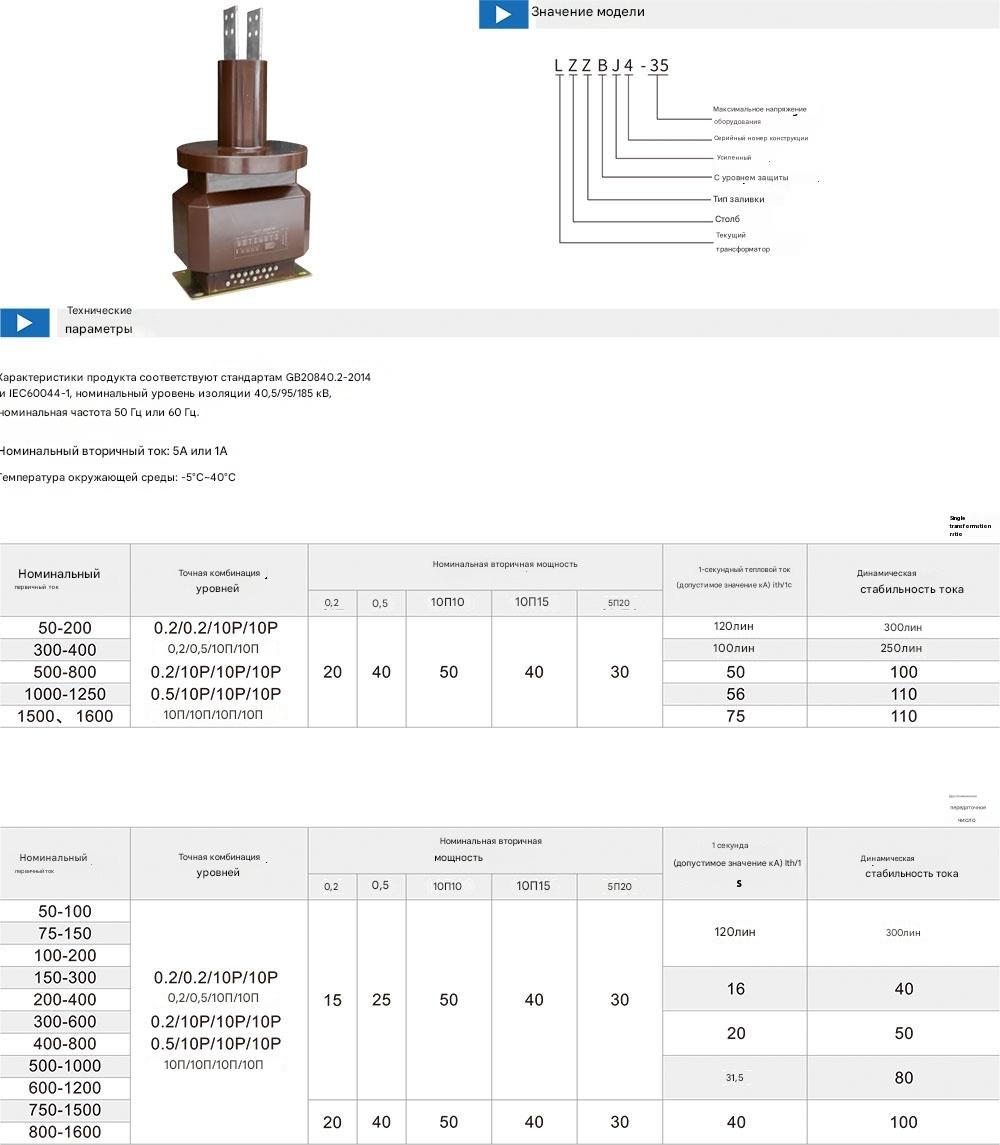Select the product transformer photo
This screenshot has width=1000, height=1145.
point(240,160)
